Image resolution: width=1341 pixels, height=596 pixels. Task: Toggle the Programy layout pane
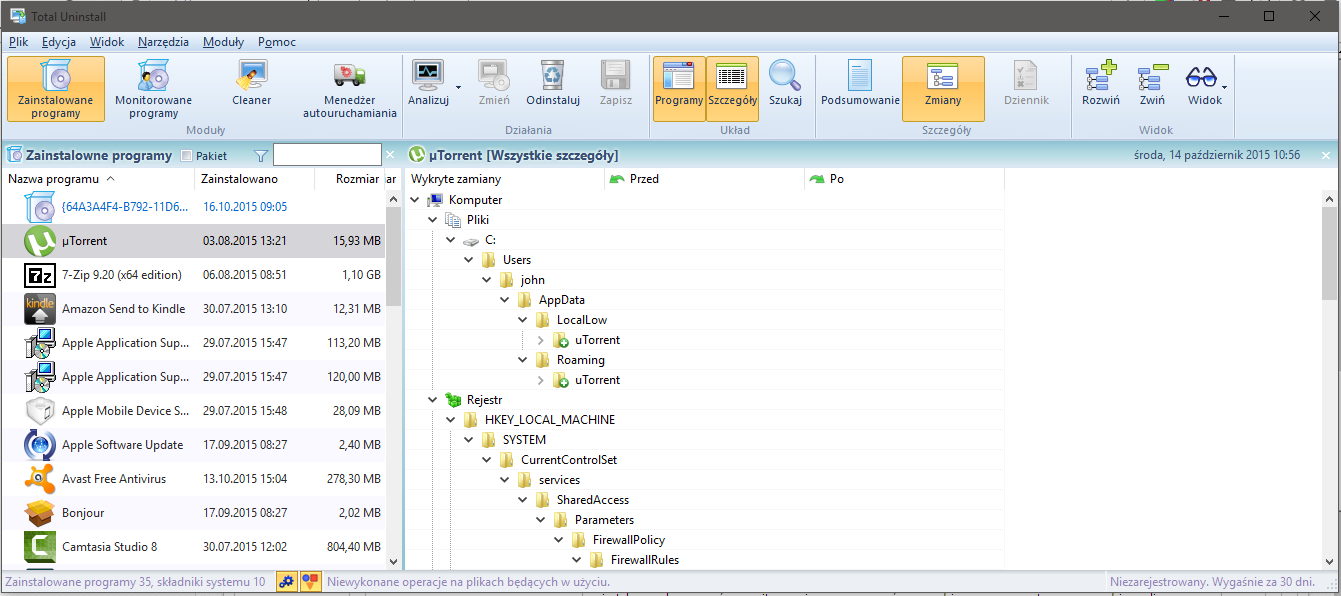[679, 89]
